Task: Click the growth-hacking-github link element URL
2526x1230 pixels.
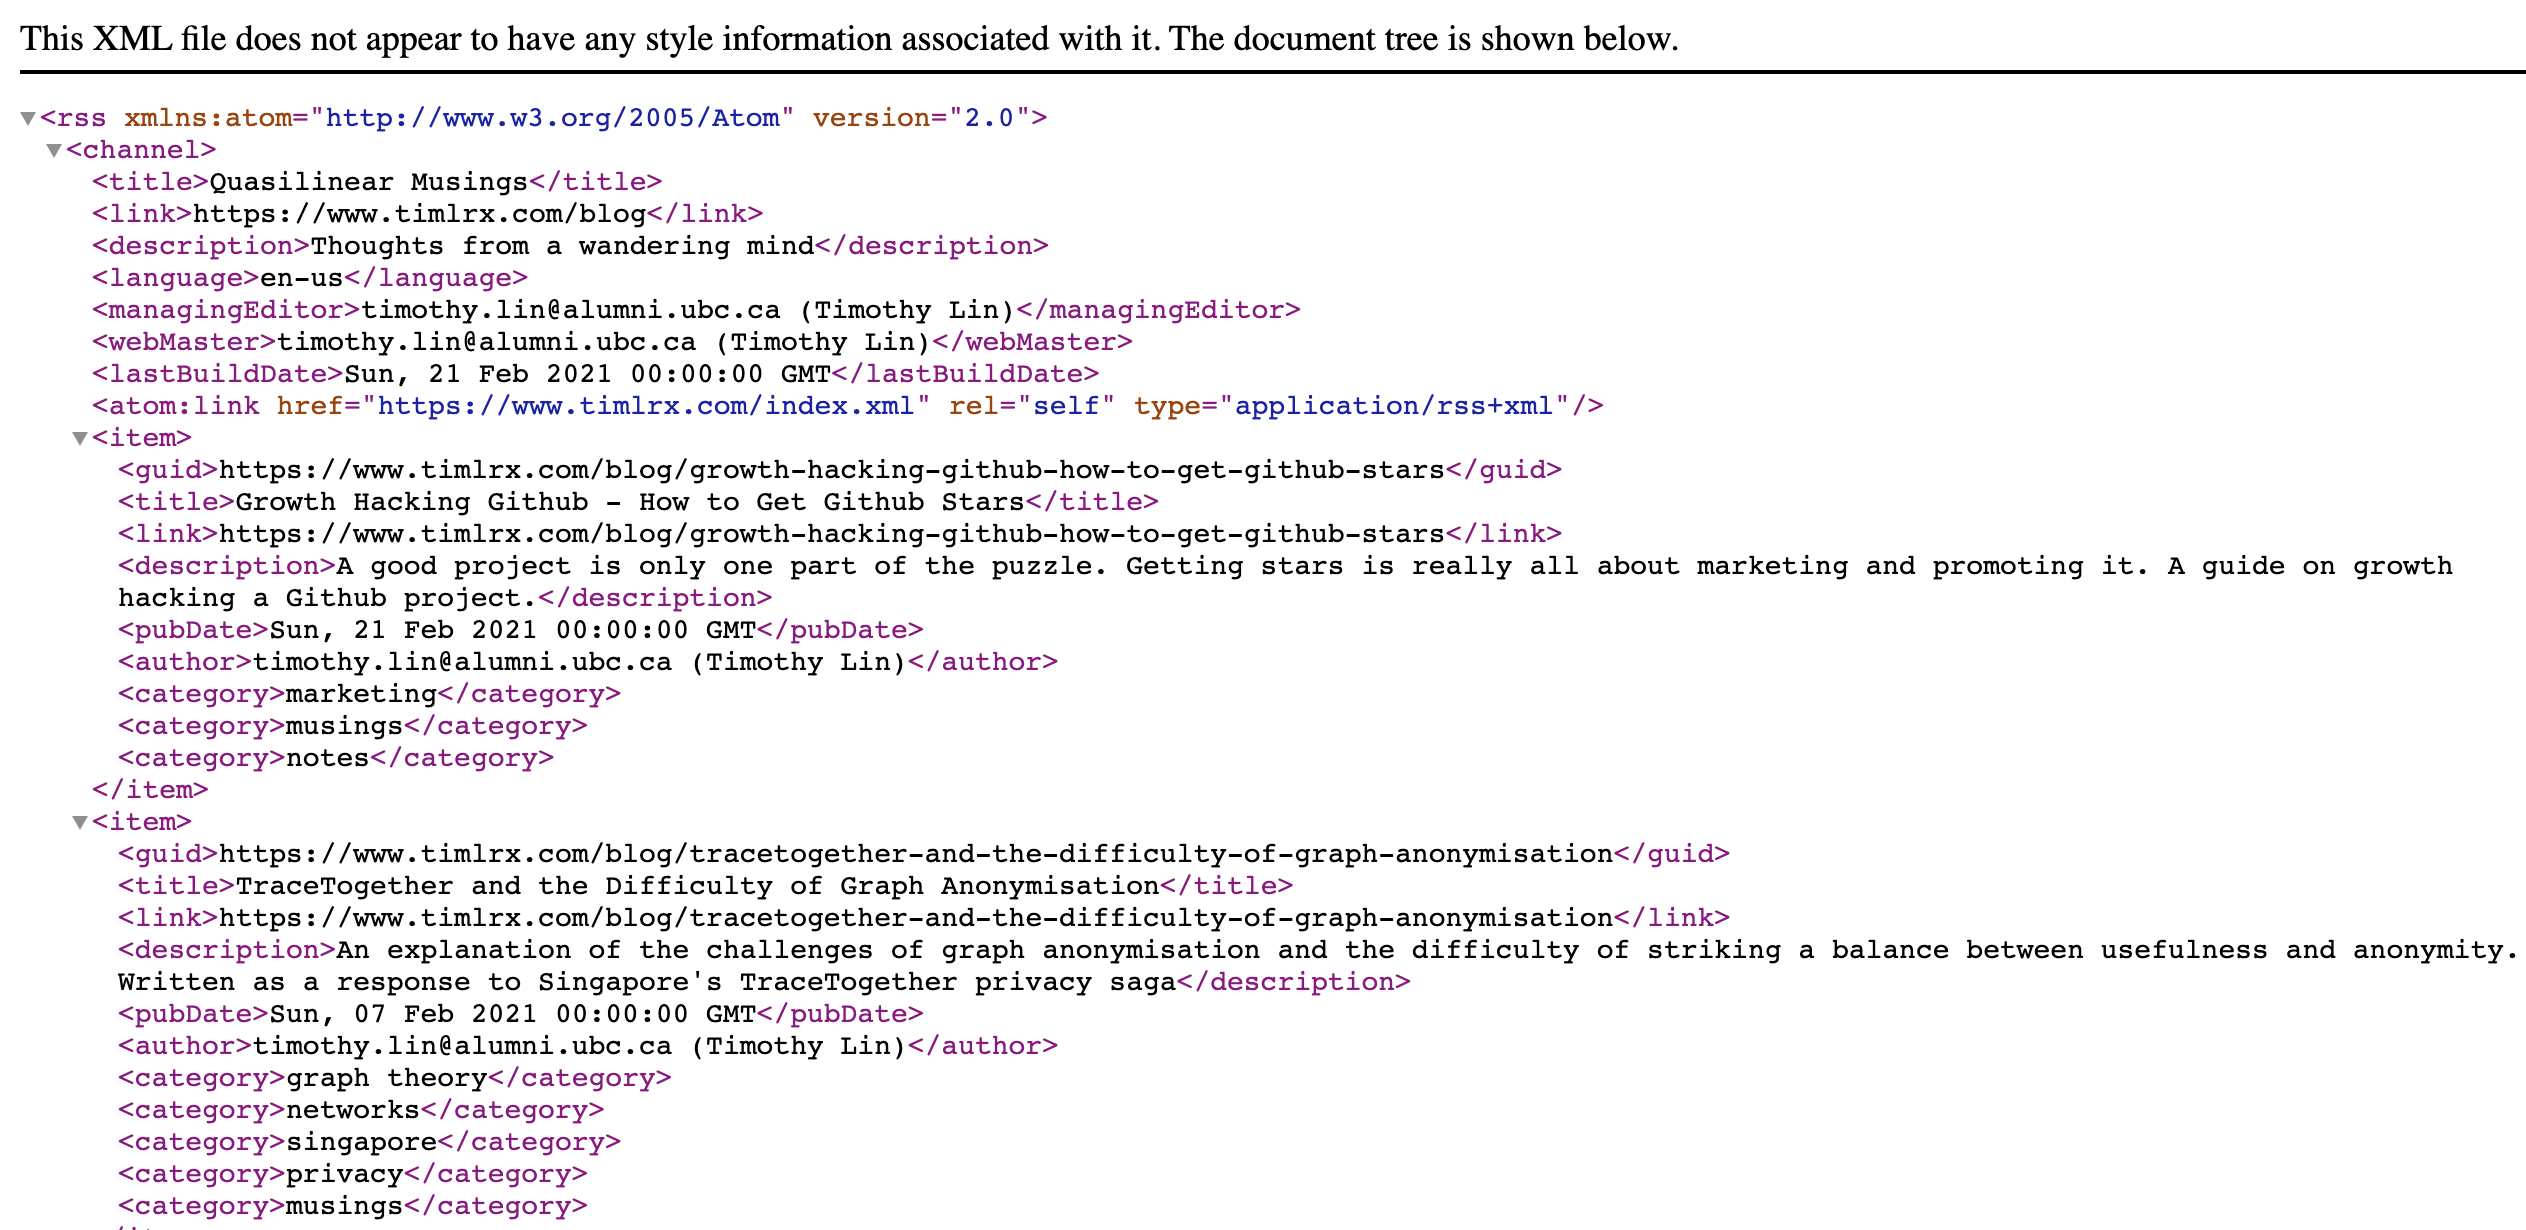Action: tap(831, 534)
